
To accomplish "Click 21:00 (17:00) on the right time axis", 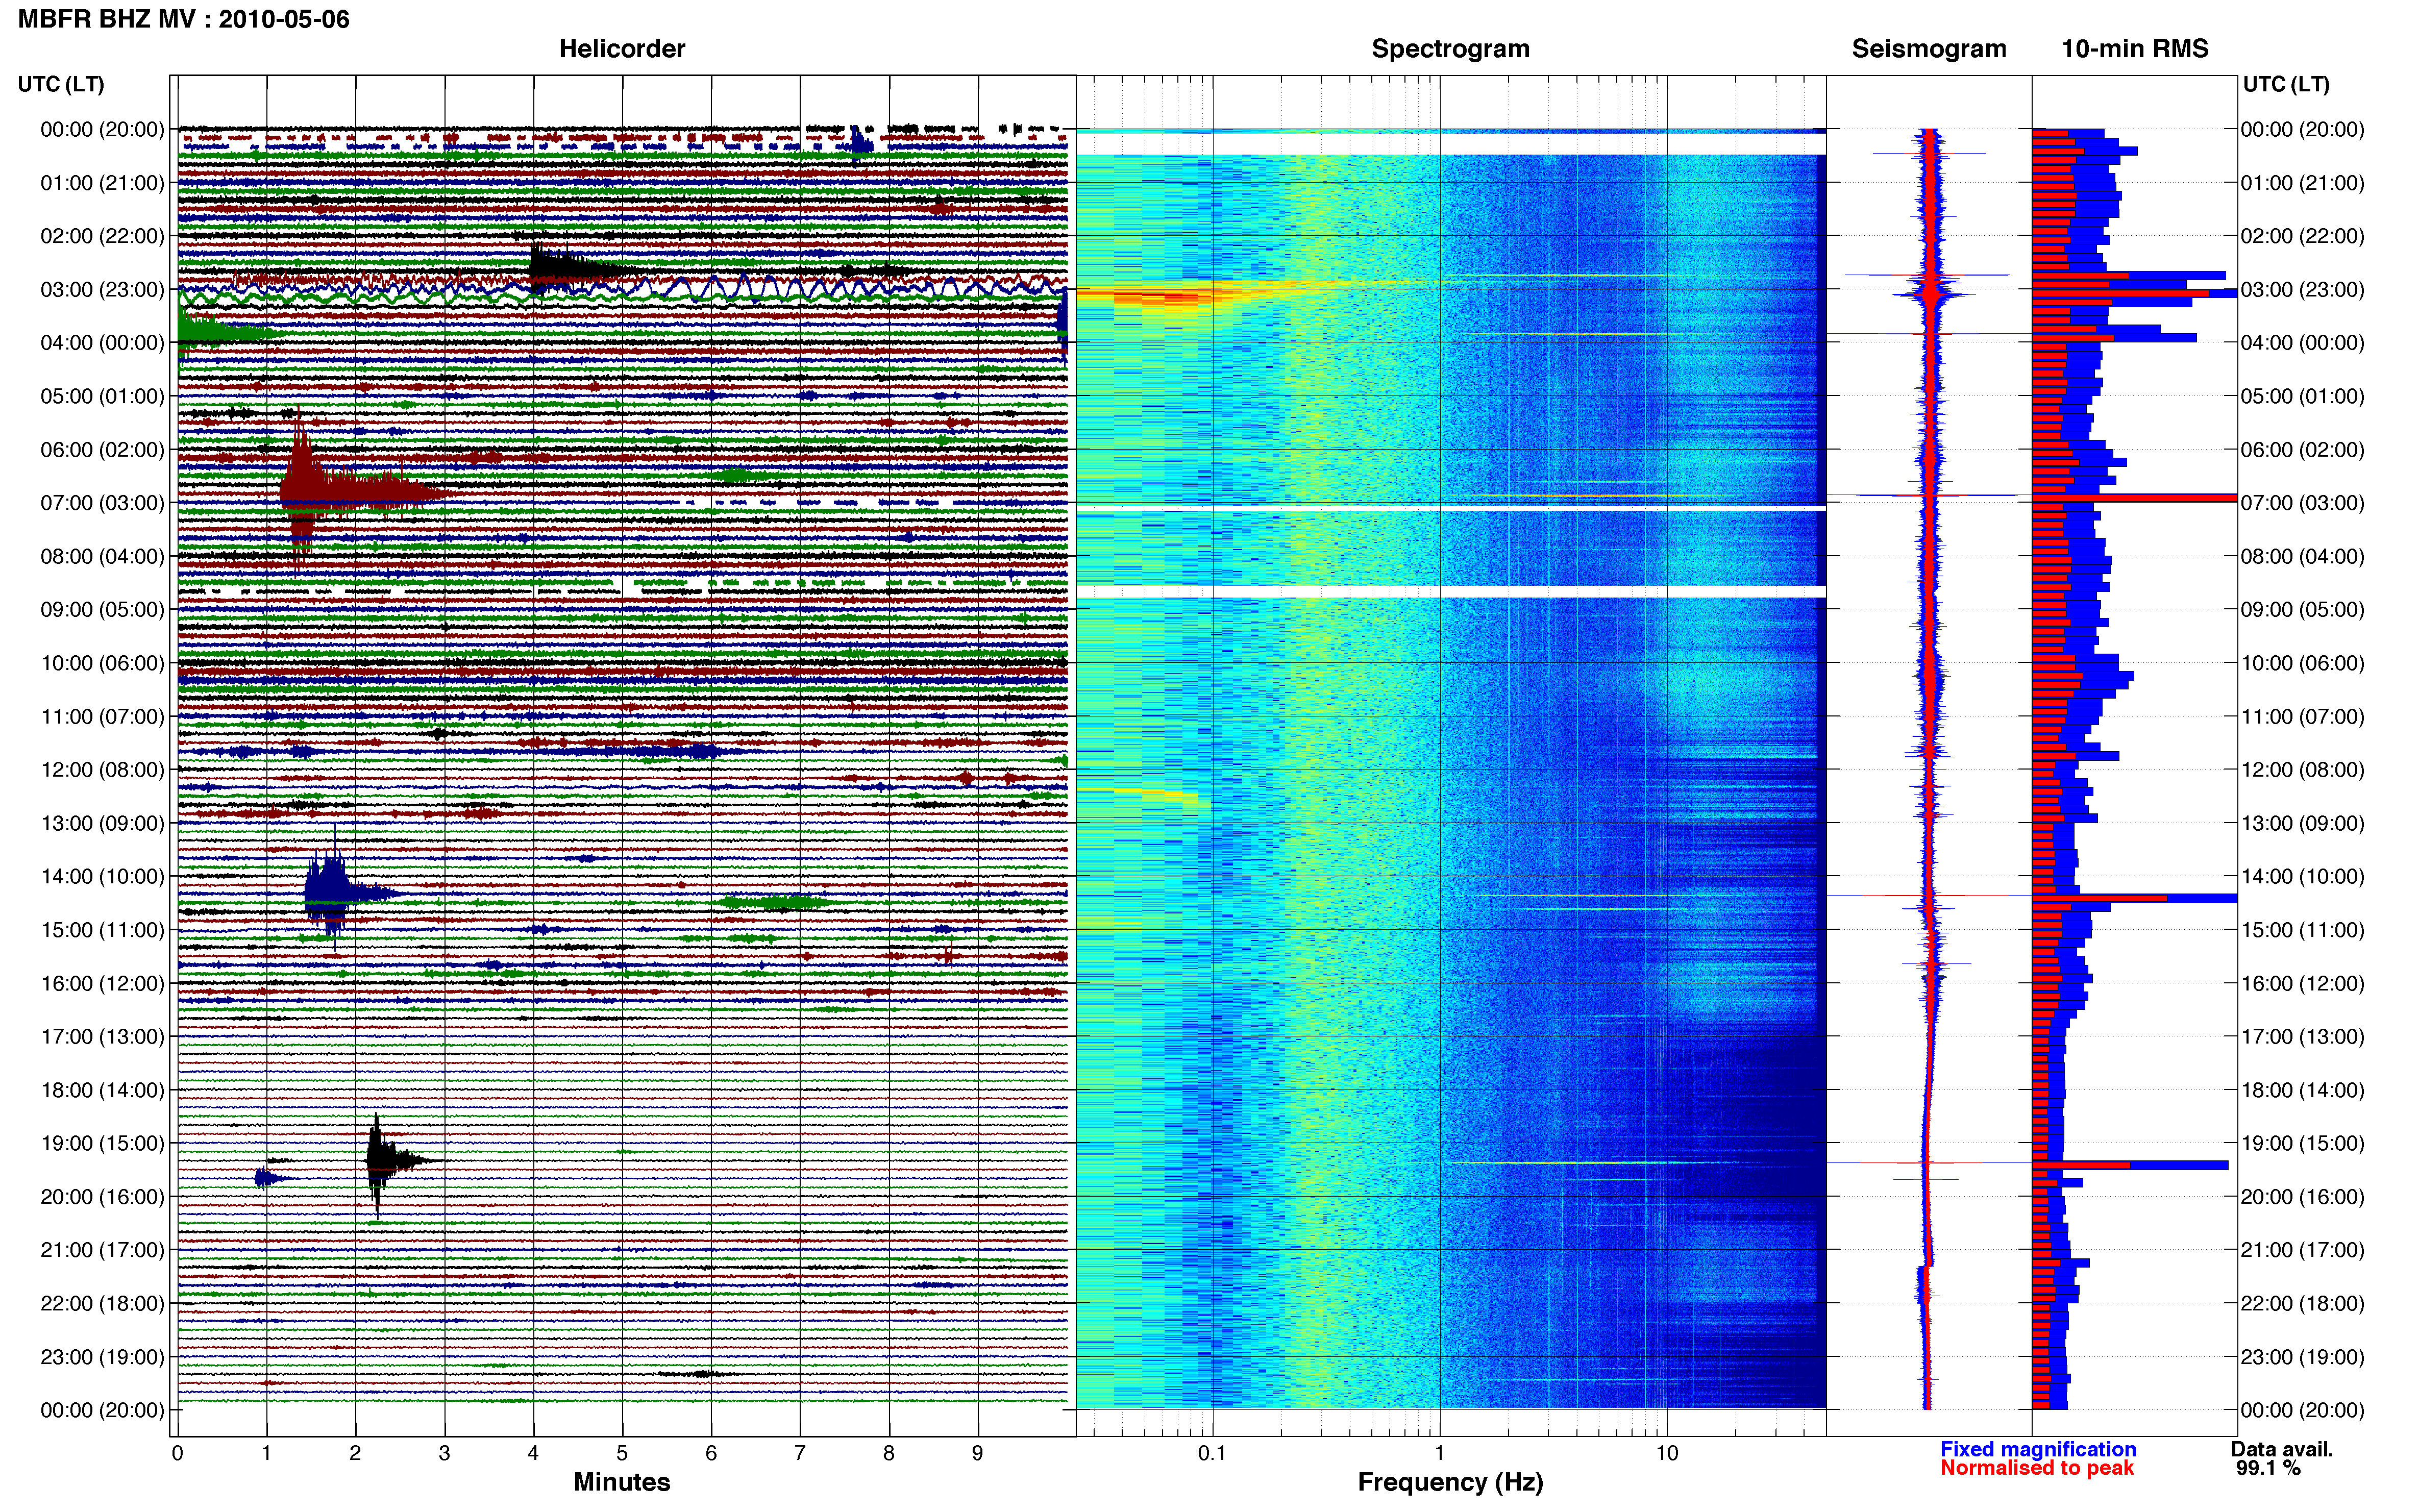I will (x=2302, y=1249).
